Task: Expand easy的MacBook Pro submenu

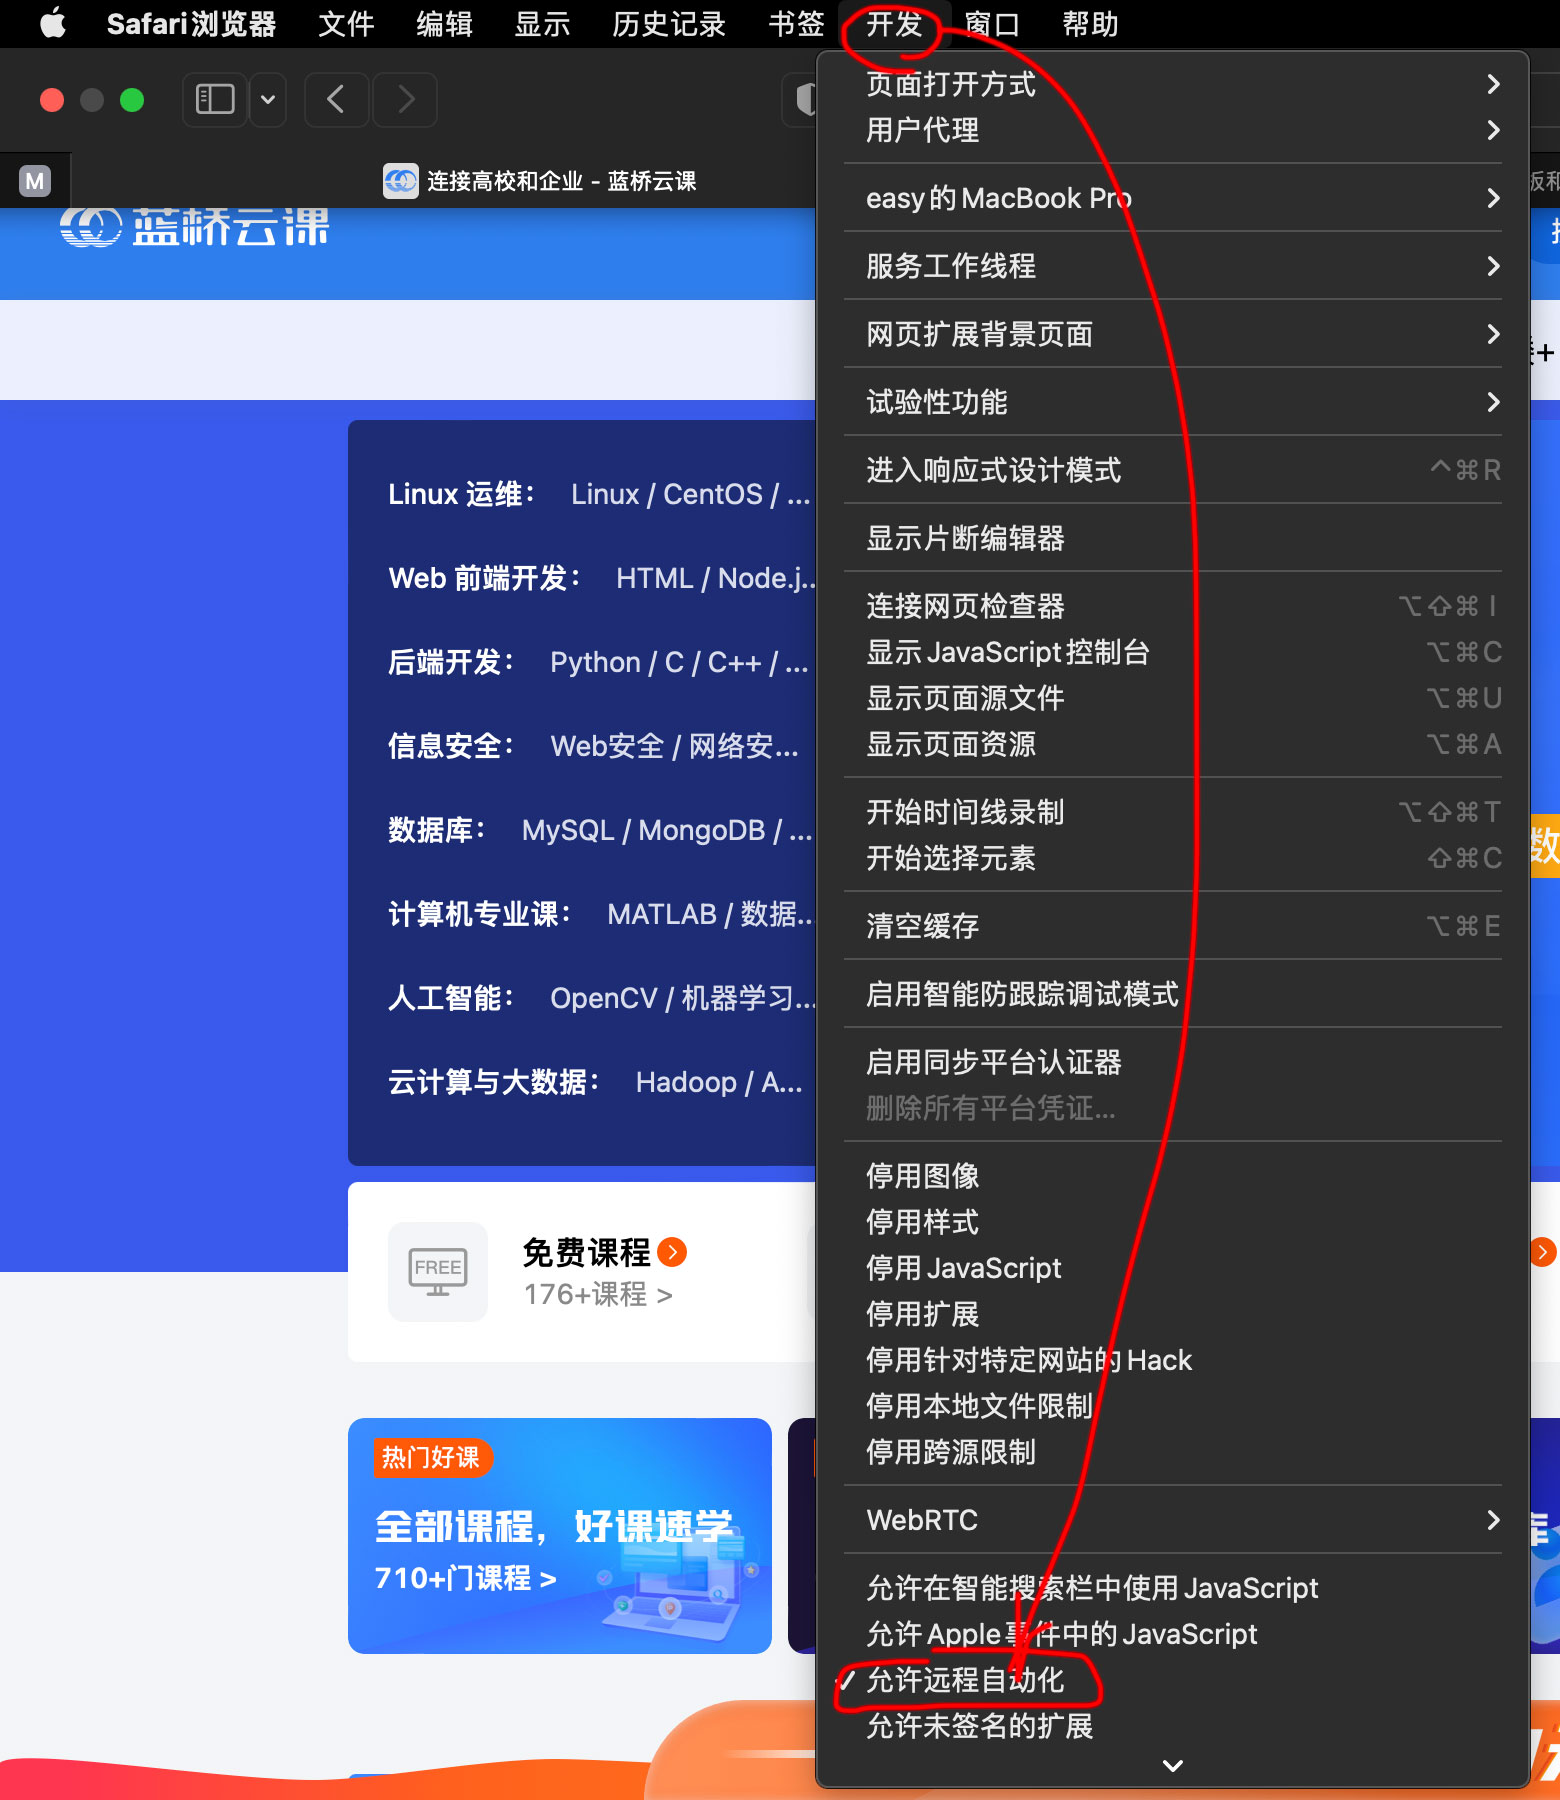Action: (1173, 198)
